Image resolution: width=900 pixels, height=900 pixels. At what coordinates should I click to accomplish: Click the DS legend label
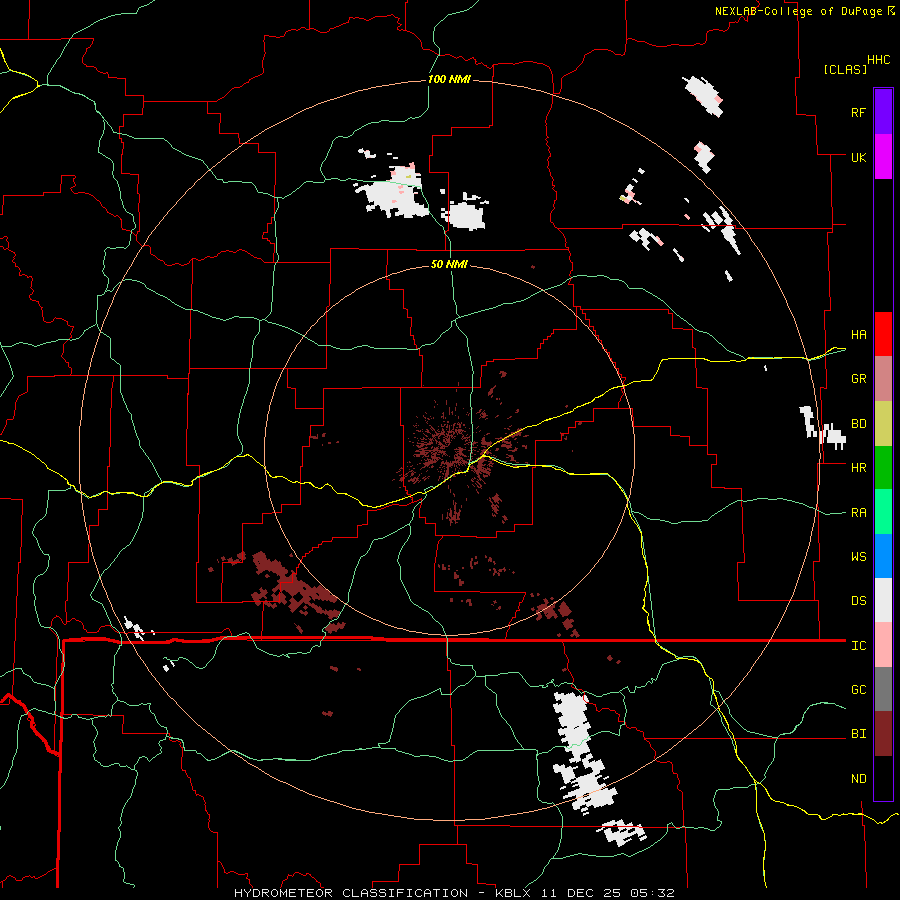859,601
